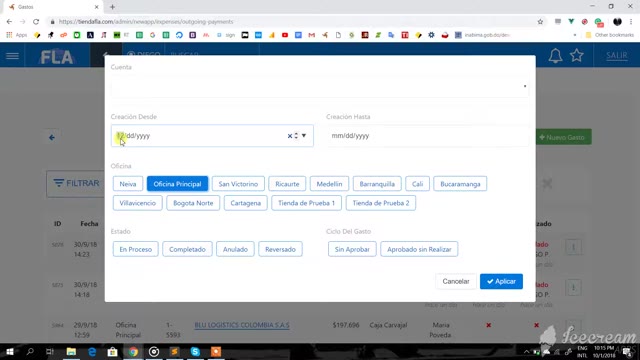Screen dimensions: 640x360
Task: Open the Chrome menu with three dots
Action: [631, 22]
